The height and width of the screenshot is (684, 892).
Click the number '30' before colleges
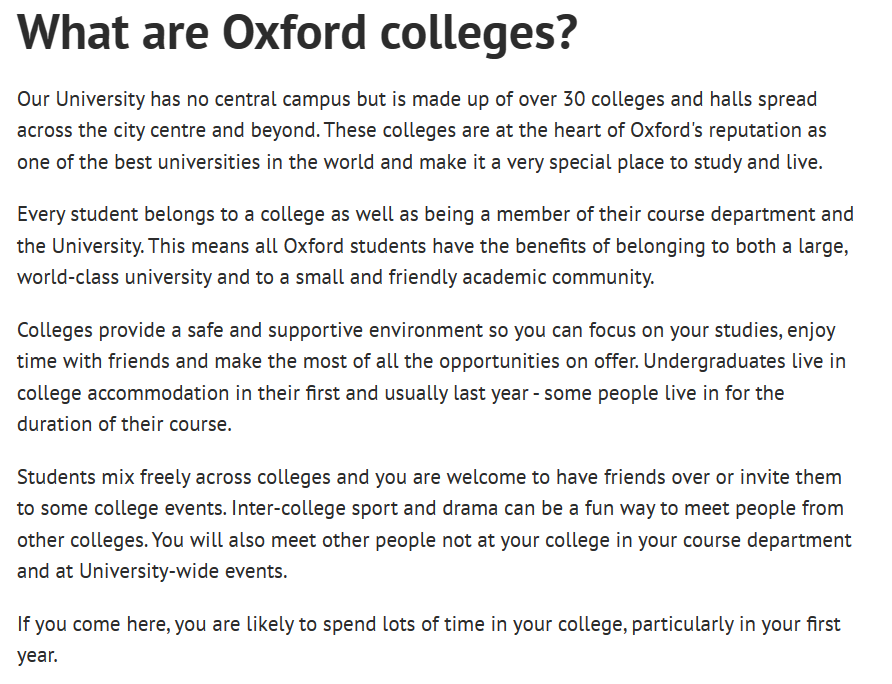pos(574,99)
